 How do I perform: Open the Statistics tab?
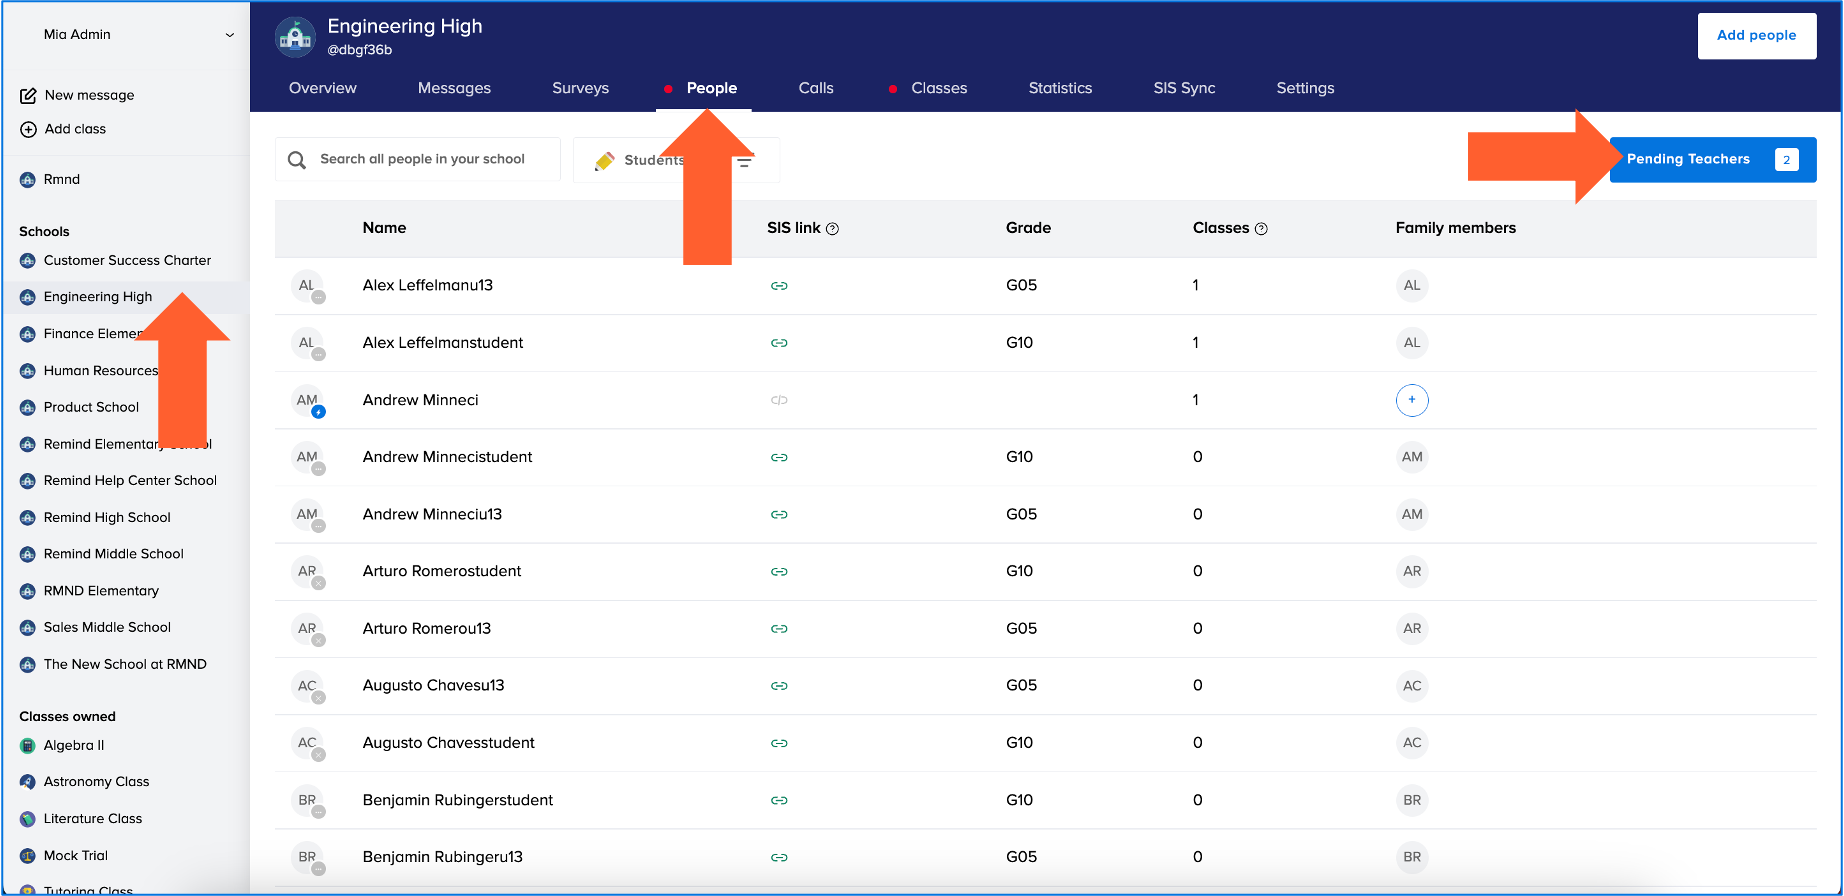[1060, 88]
